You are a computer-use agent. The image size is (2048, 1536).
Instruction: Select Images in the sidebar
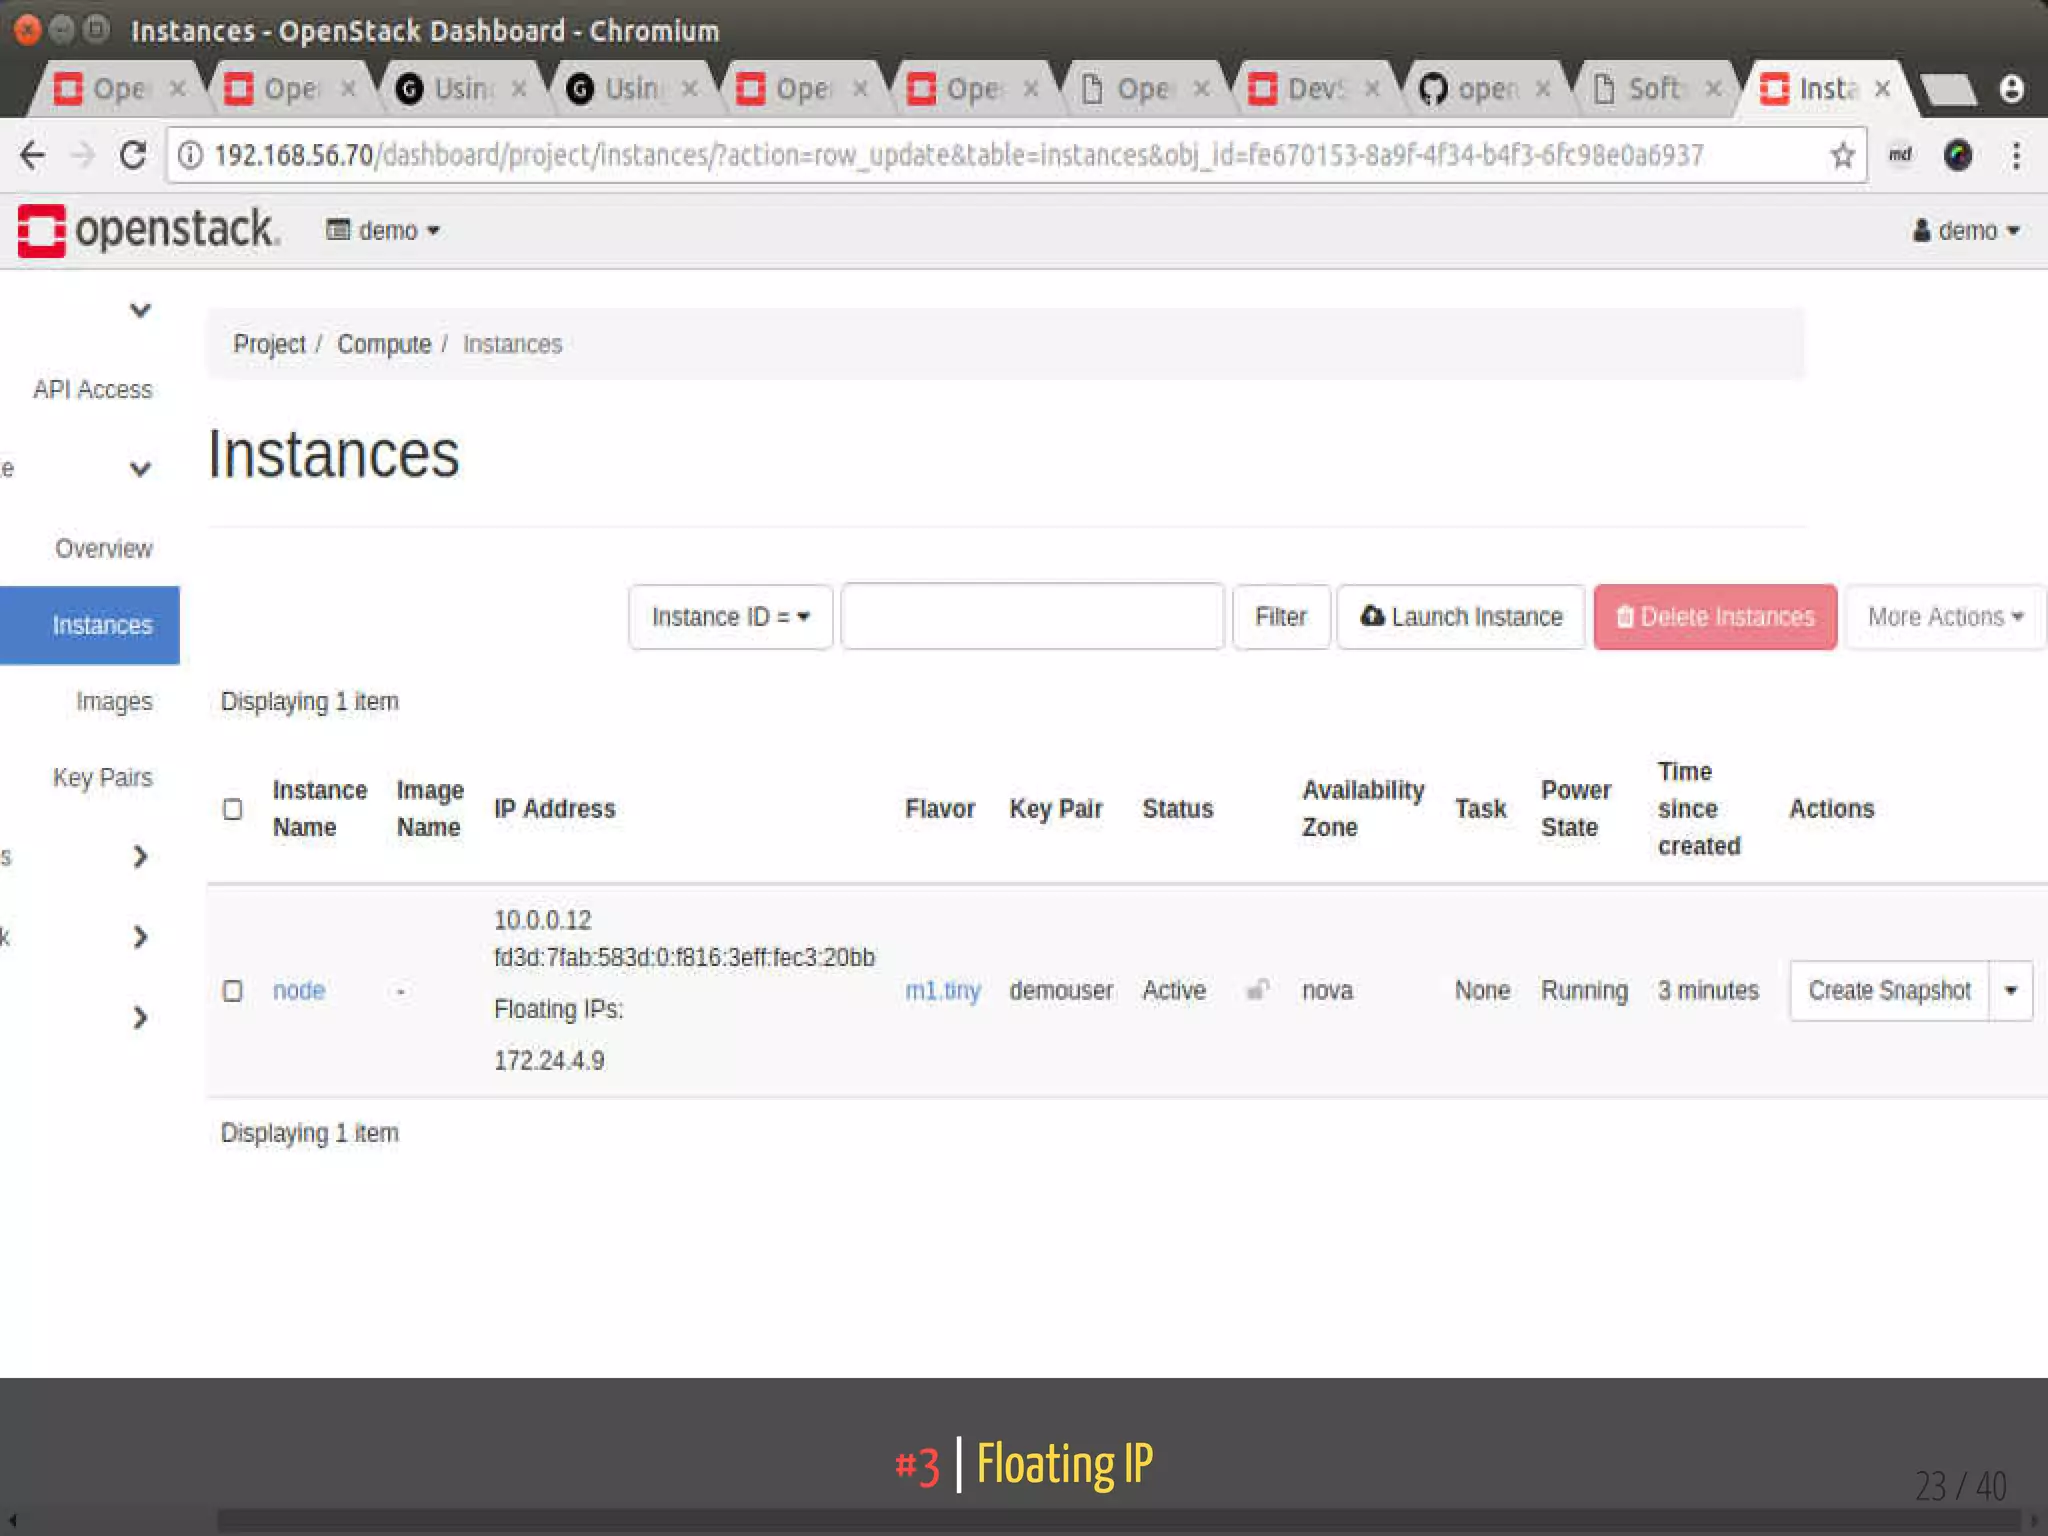coord(114,702)
